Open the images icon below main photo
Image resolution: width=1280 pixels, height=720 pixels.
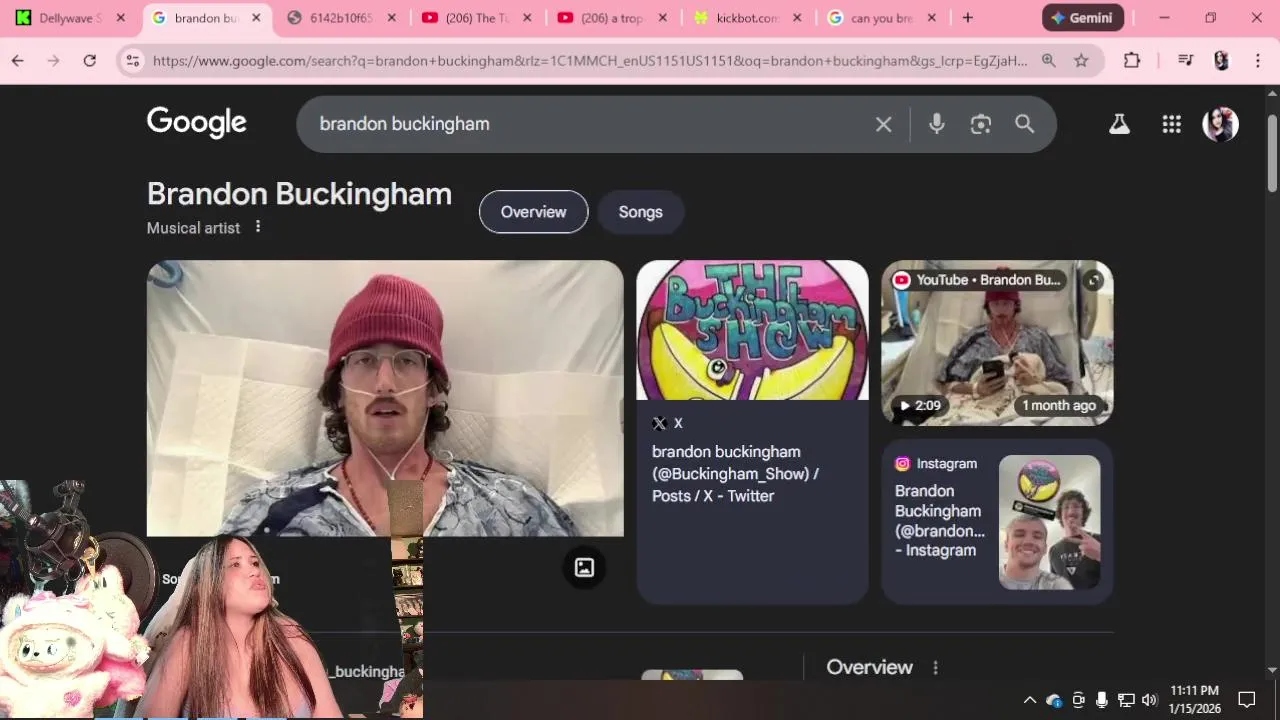(x=585, y=568)
